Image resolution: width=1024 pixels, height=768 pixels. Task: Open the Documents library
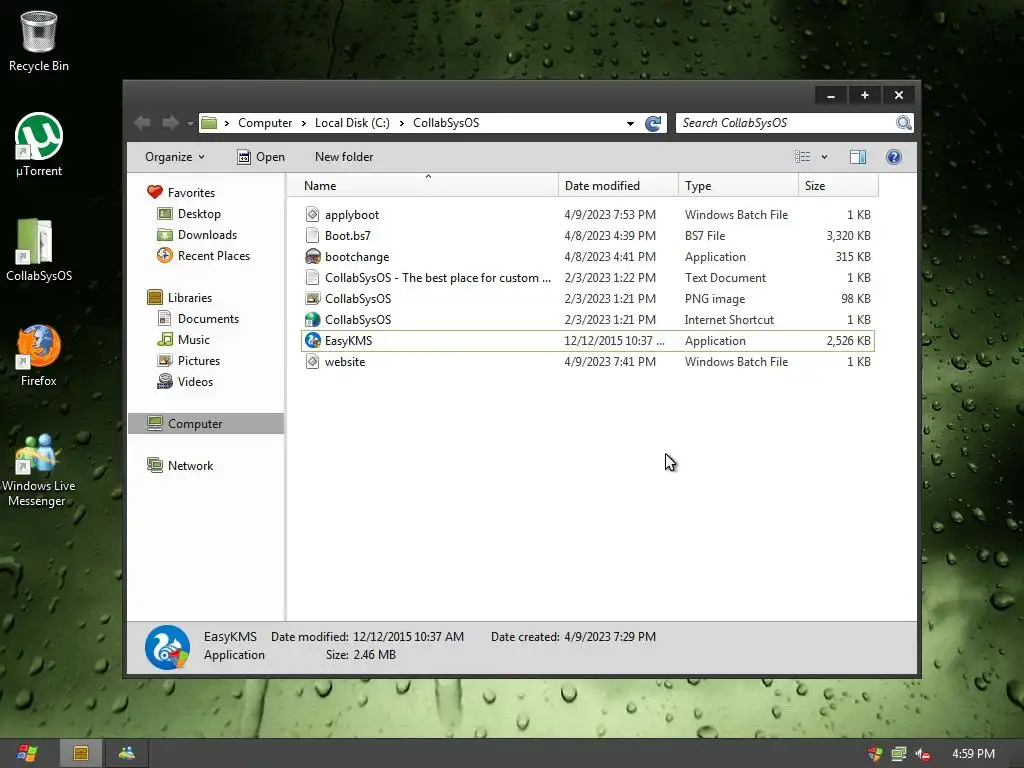point(199,319)
